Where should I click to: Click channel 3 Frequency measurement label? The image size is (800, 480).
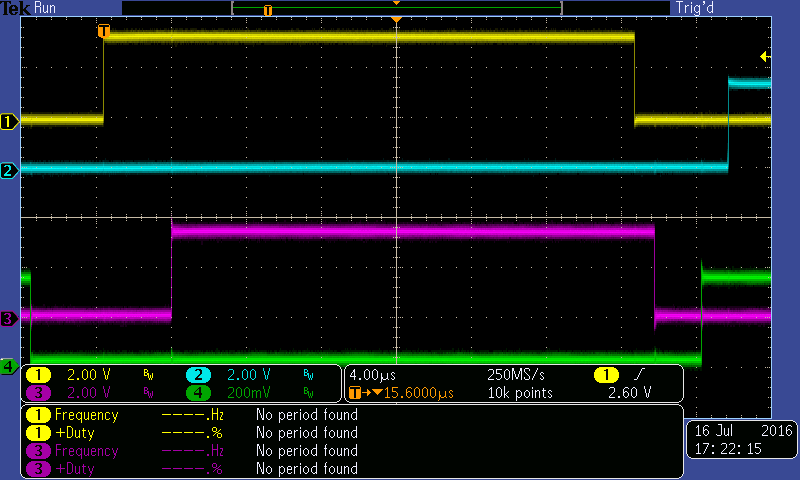87,451
